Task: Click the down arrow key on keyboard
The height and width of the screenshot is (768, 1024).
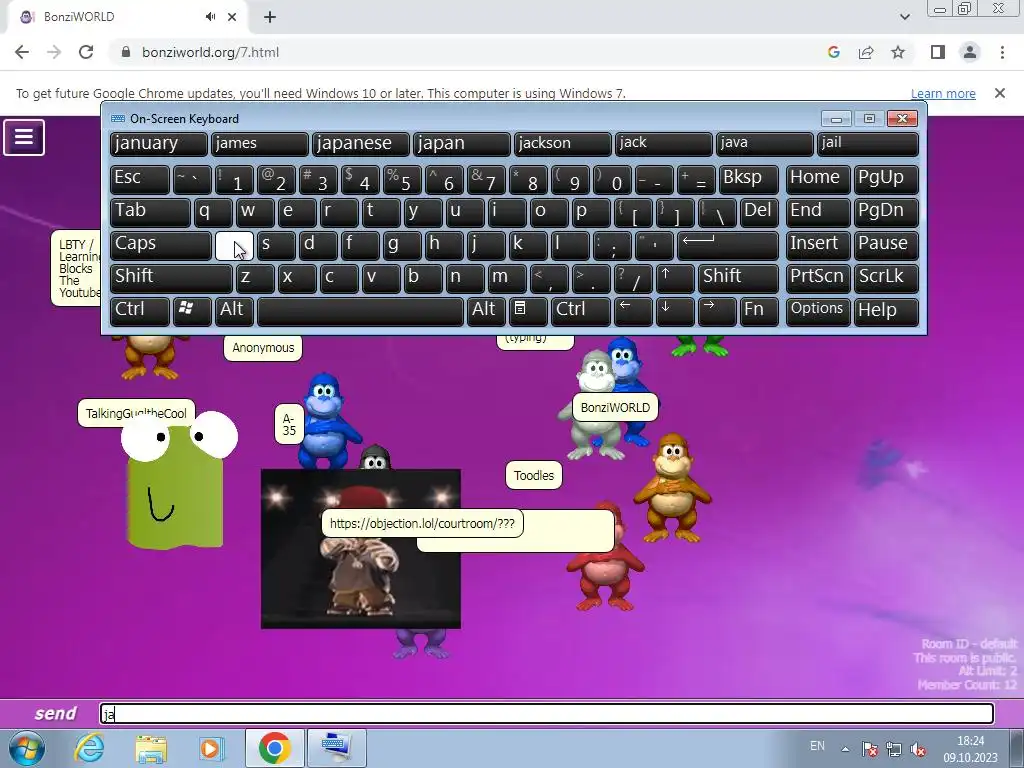Action: coord(675,310)
